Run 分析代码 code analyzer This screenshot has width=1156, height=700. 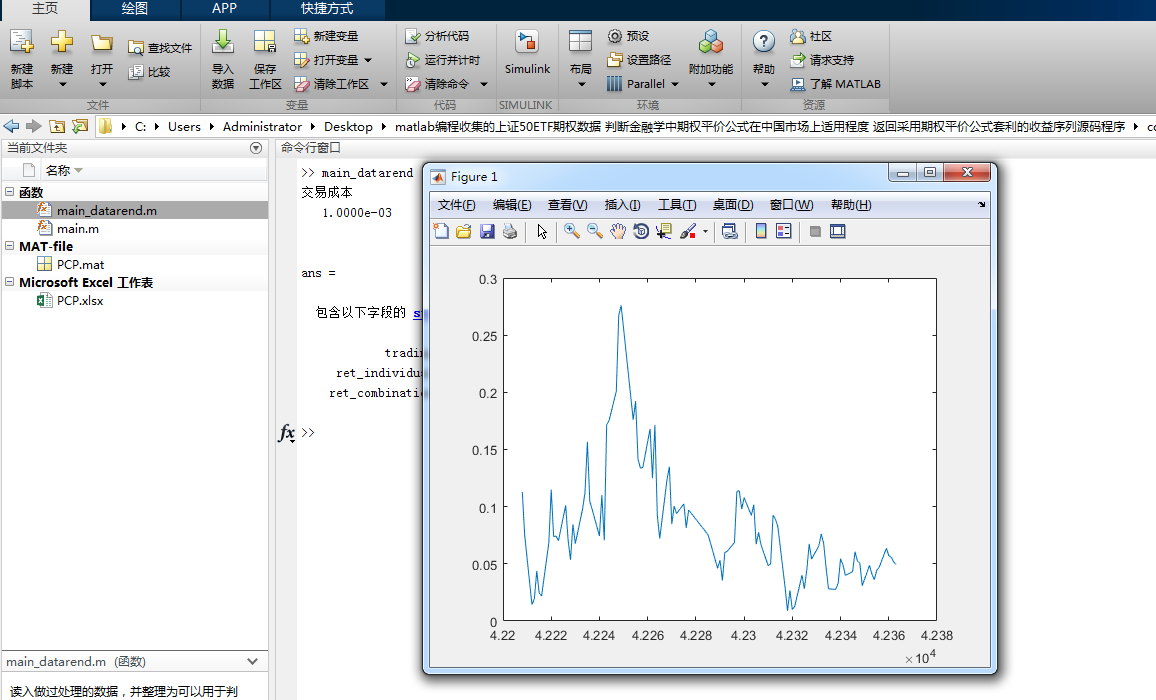click(x=437, y=36)
